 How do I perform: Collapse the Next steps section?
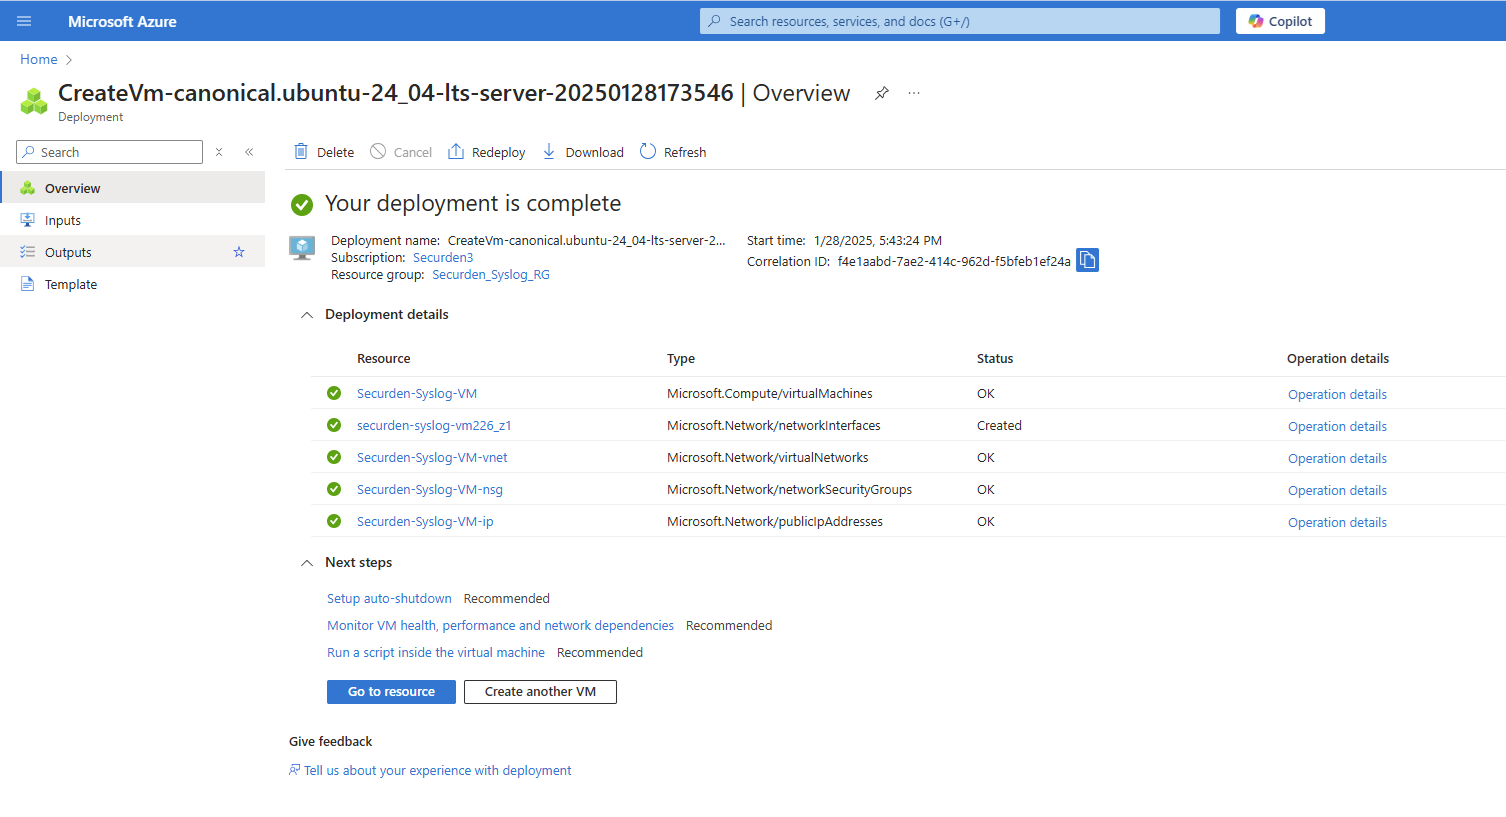pos(307,563)
